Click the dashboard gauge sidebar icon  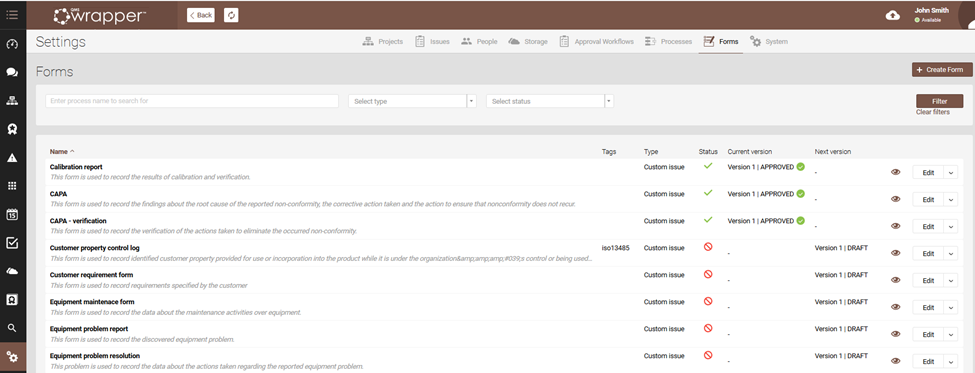(12, 45)
